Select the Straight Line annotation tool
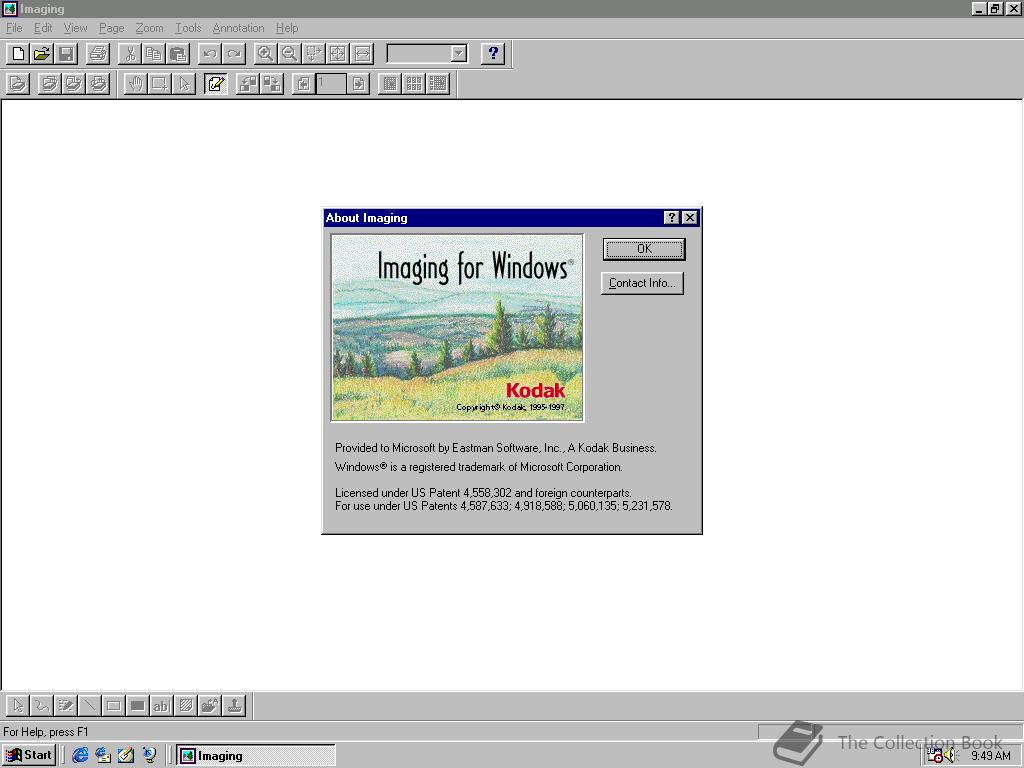1024x768 pixels. [90, 705]
